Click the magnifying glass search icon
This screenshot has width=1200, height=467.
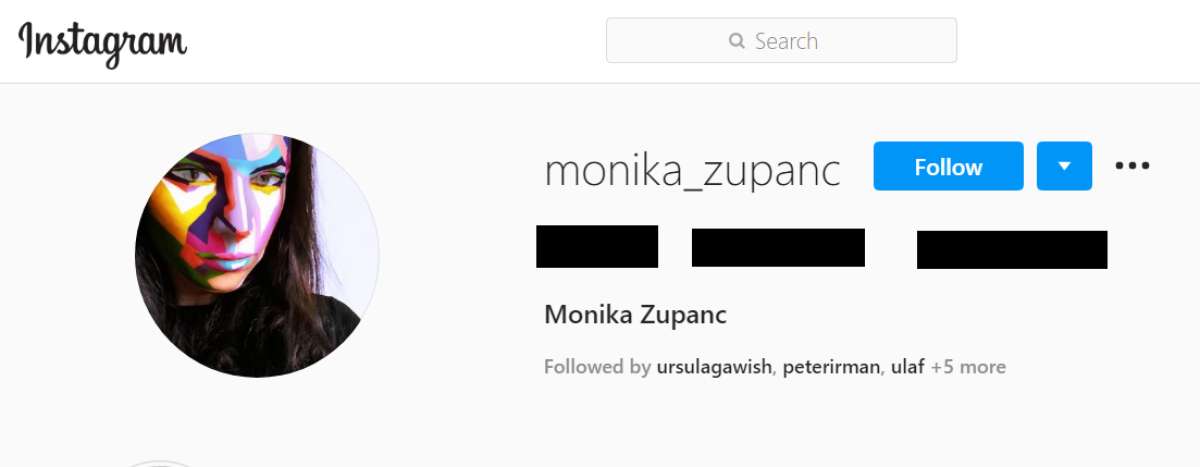(737, 41)
